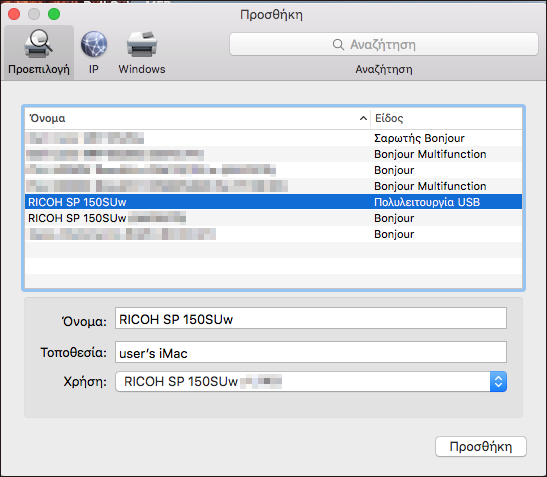547x477 pixels.
Task: Select the last Bonjour printer row
Action: point(274,234)
